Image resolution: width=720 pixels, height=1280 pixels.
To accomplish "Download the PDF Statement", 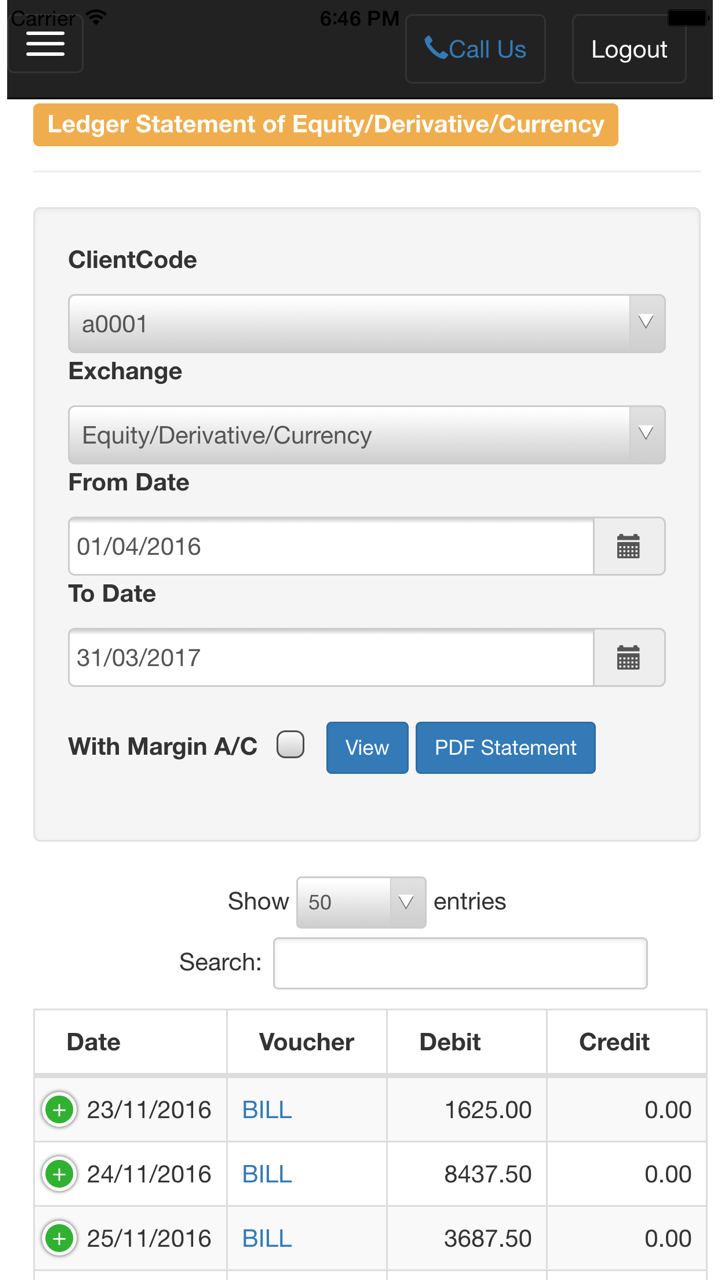I will click(x=505, y=748).
